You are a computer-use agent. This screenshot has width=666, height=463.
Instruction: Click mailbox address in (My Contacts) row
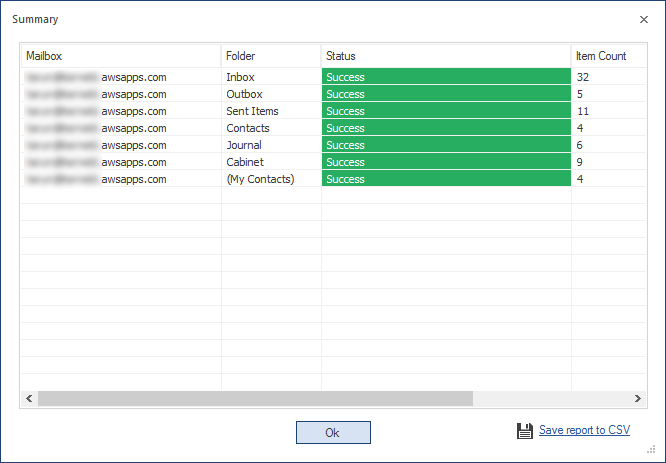(x=121, y=179)
